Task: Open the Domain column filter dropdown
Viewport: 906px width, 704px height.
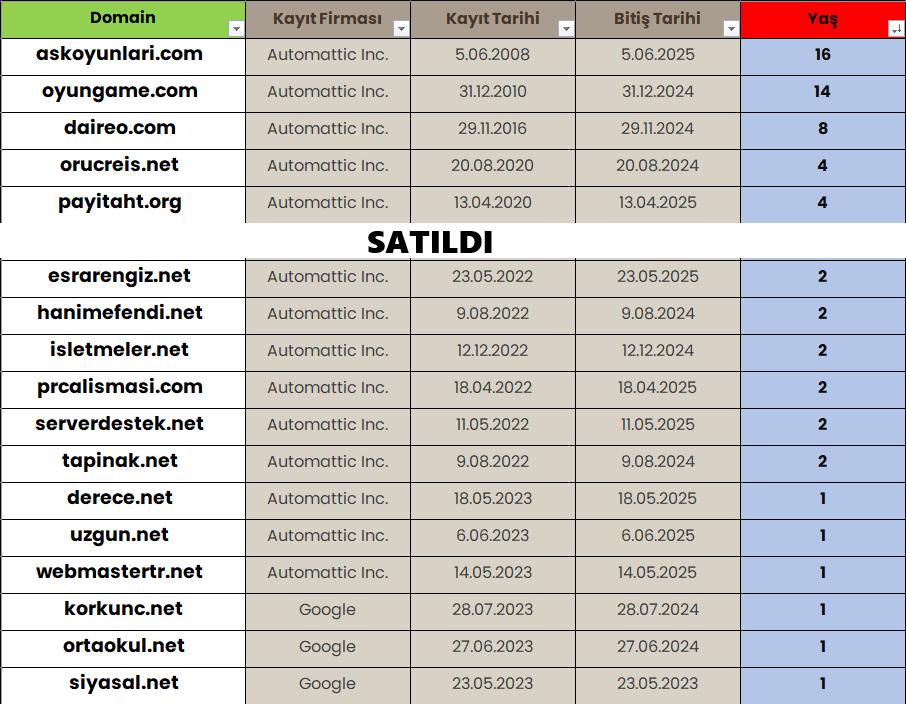Action: point(236,28)
